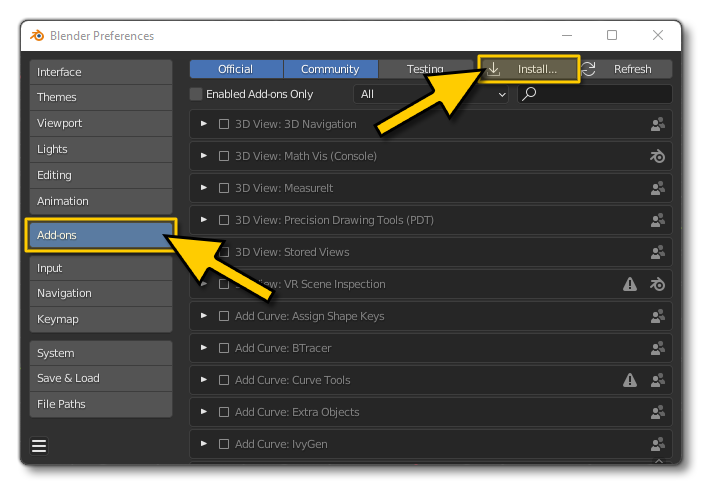This screenshot has width=702, height=485.
Task: Click the Install download arrow icon
Action: 493,69
